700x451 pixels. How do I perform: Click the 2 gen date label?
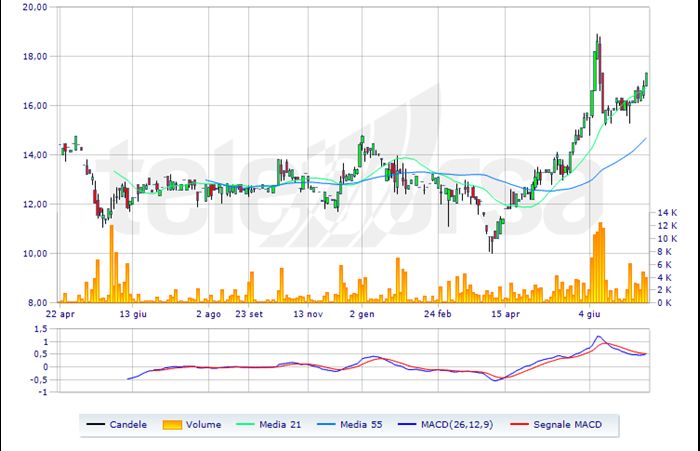(362, 314)
